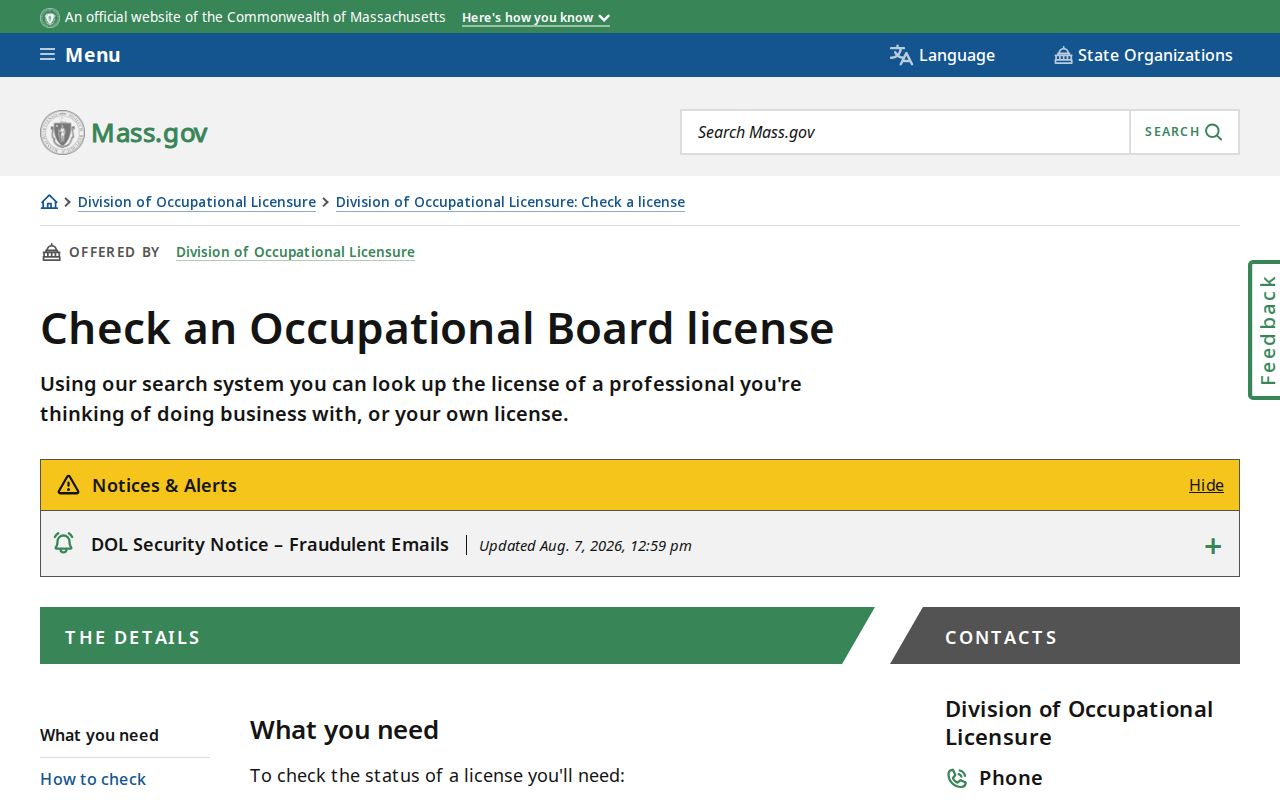
Task: Click the warning triangle alert icon
Action: pyautogui.click(x=68, y=485)
